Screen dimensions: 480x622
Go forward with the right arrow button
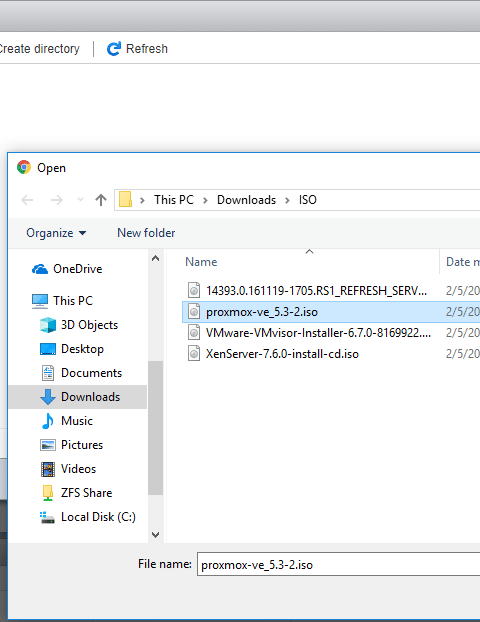(x=57, y=200)
